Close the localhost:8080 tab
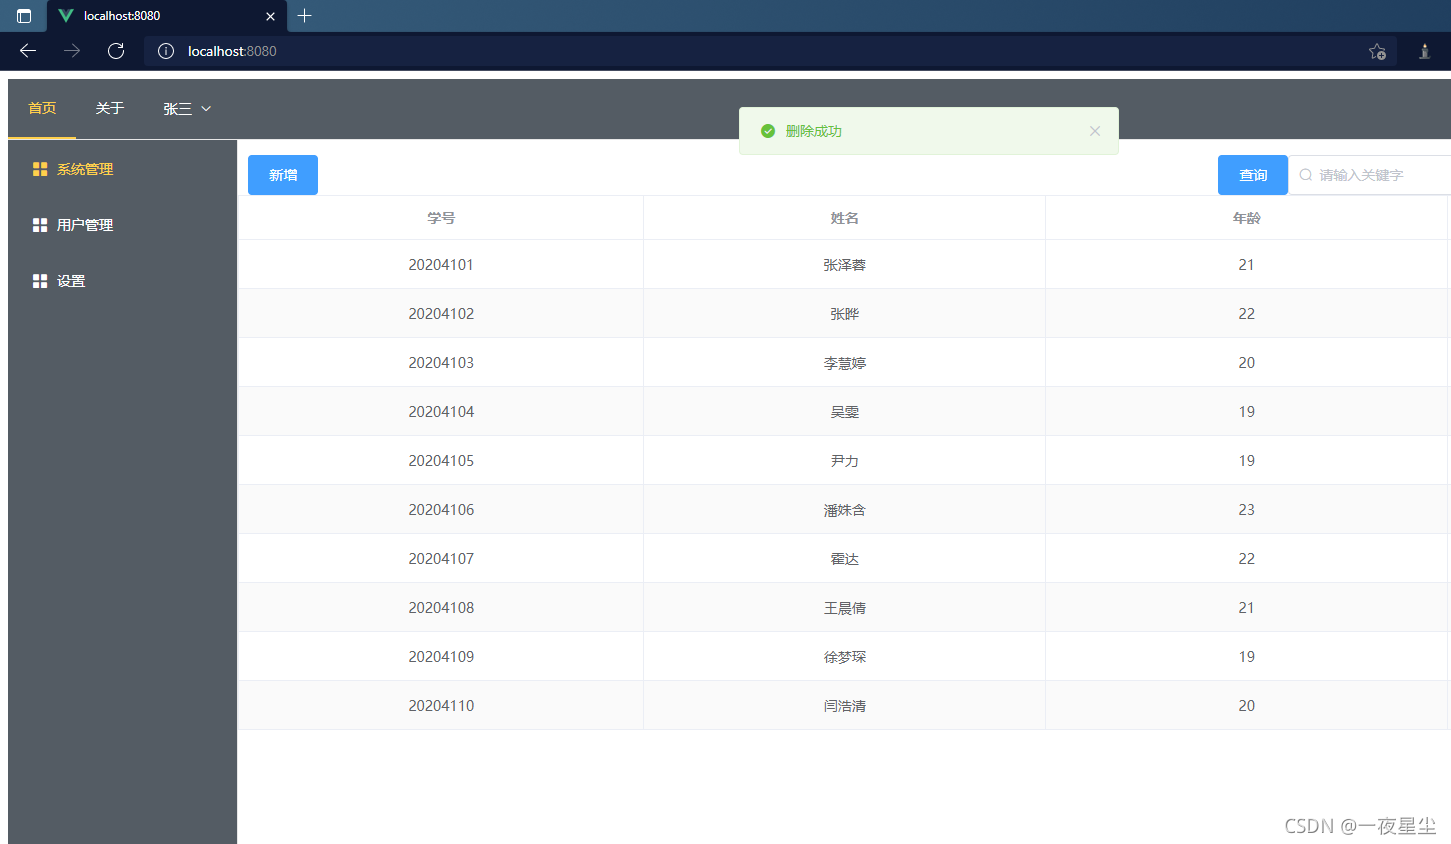1451x844 pixels. 270,16
